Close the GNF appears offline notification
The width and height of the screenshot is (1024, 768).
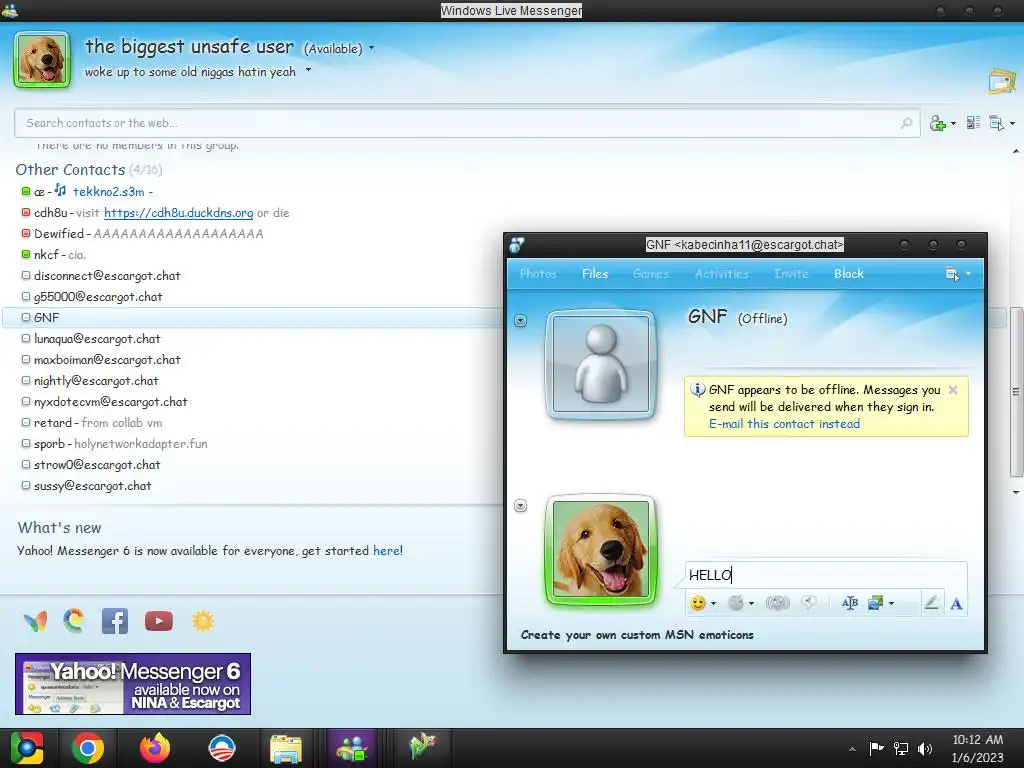(x=953, y=390)
